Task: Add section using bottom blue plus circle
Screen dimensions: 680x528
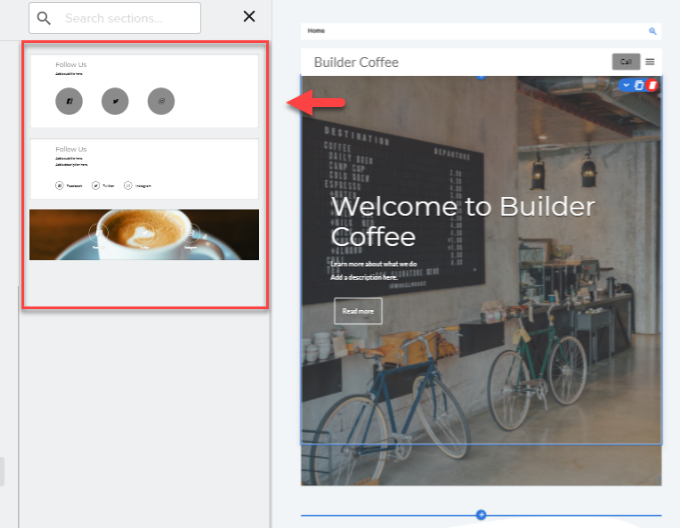Action: [481, 515]
